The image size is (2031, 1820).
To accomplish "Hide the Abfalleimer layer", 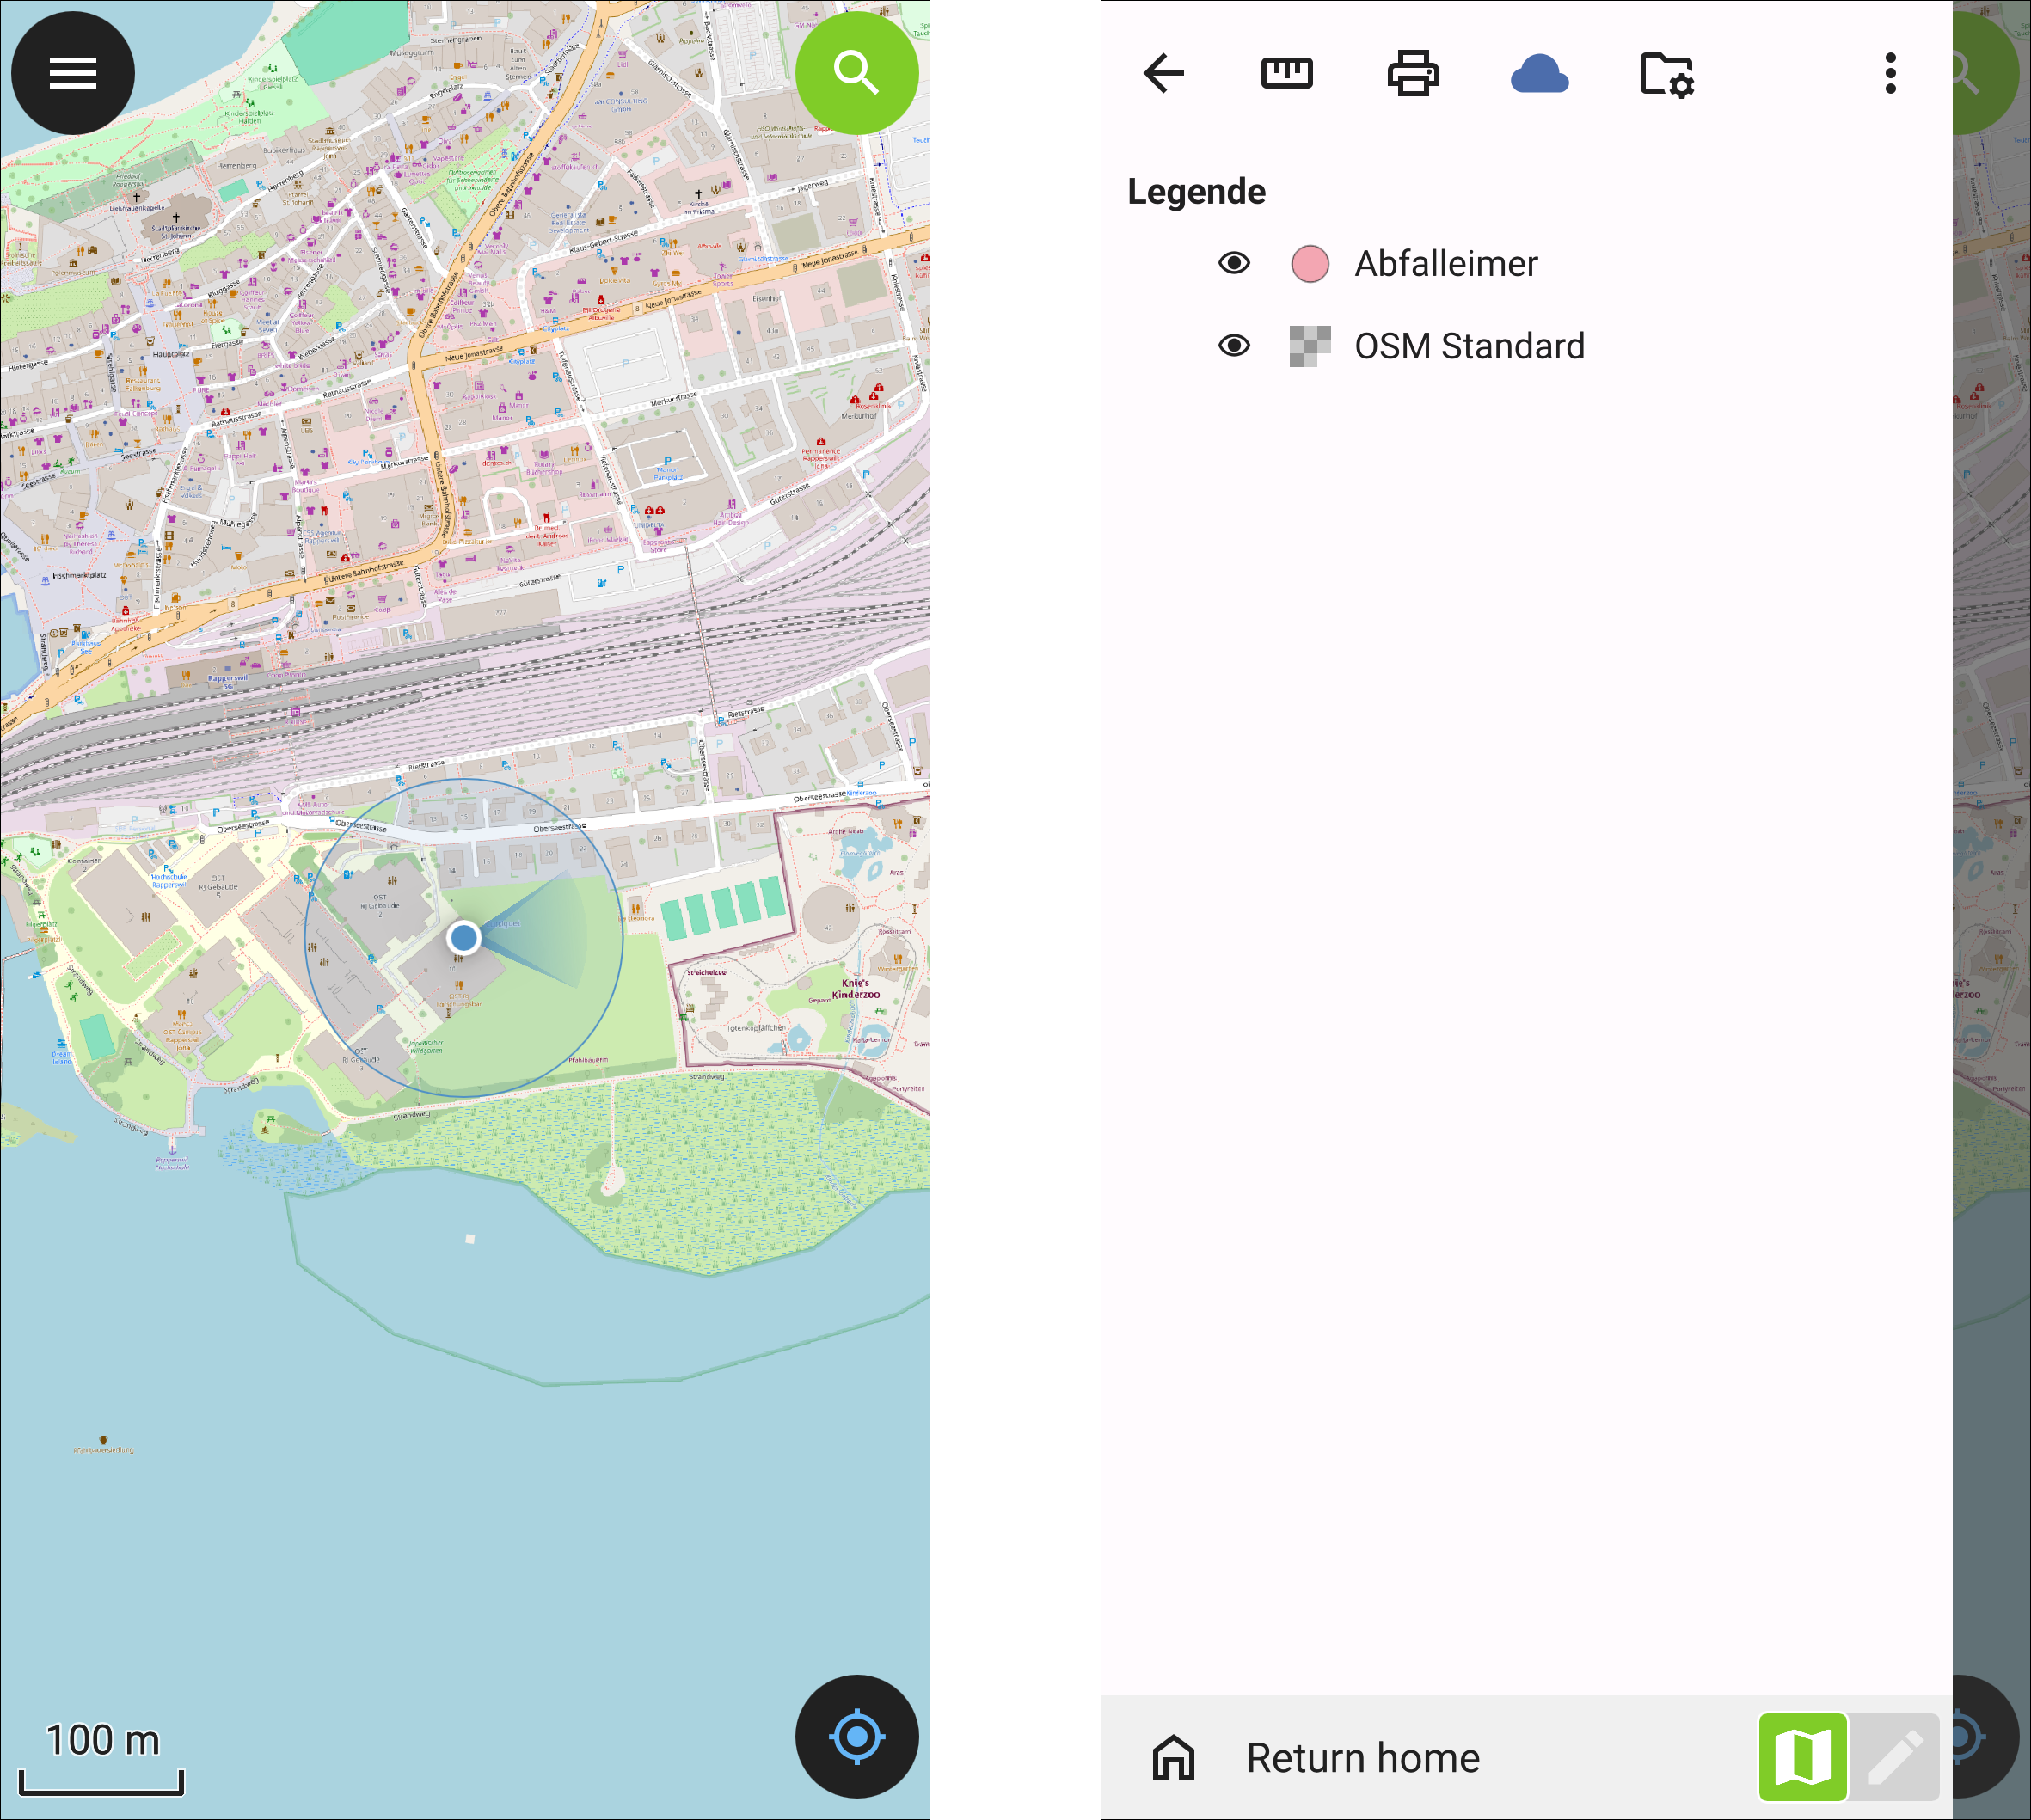I will (1234, 263).
